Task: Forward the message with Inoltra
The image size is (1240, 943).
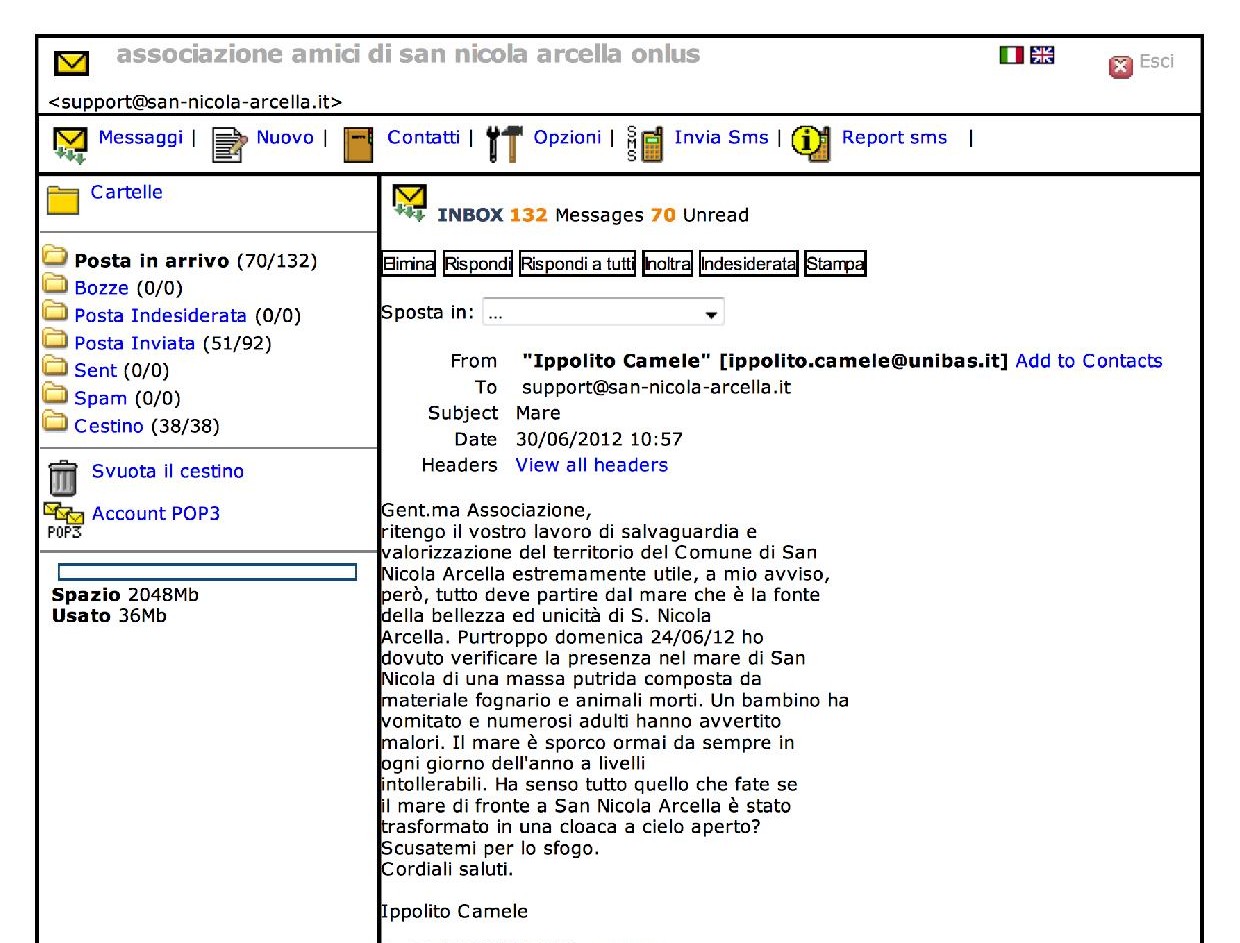Action: [x=668, y=264]
